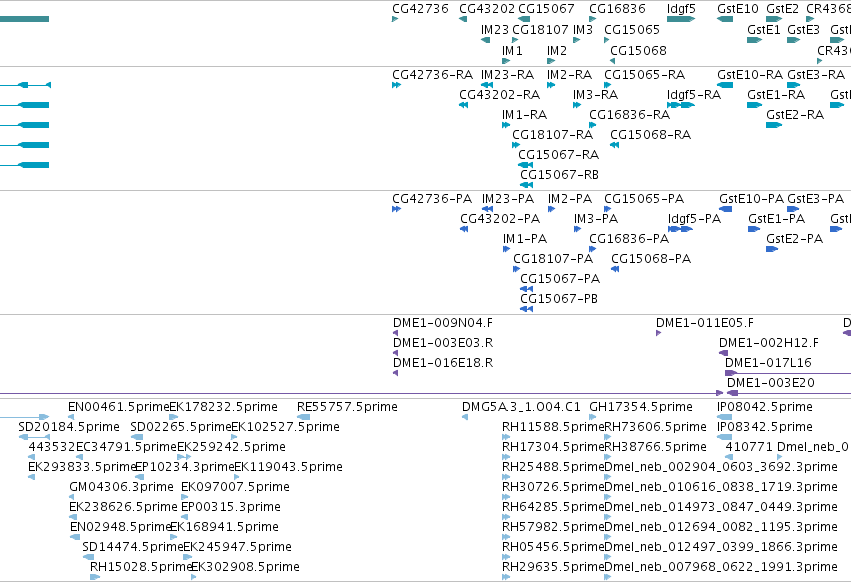This screenshot has height=582, width=851.
Task: Click transcript GstE2-RA
Action: pos(795,115)
